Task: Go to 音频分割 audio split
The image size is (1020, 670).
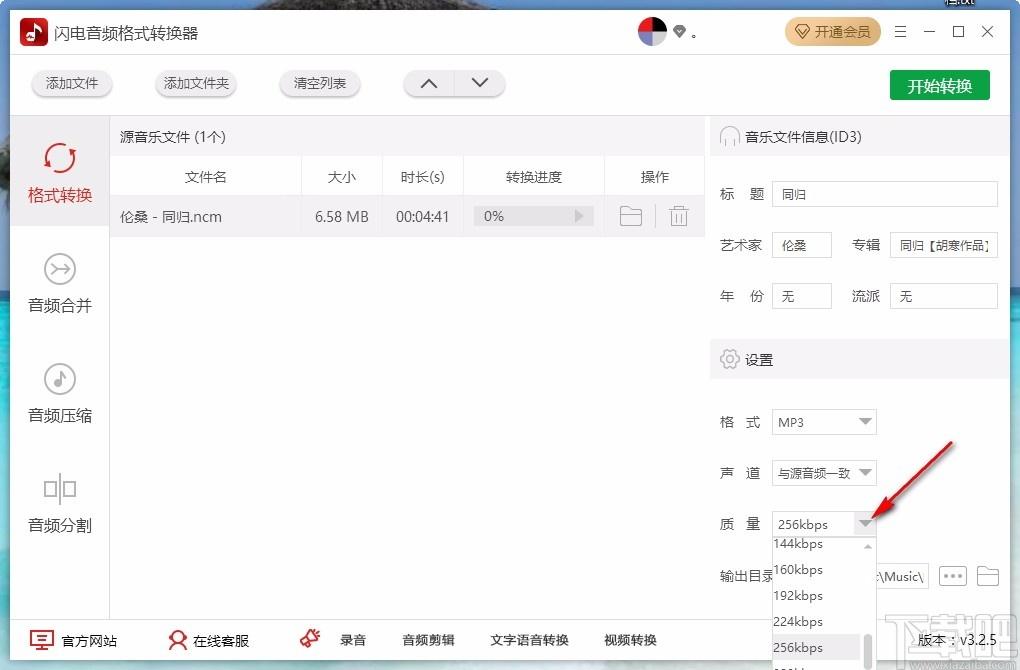Action: (60, 502)
